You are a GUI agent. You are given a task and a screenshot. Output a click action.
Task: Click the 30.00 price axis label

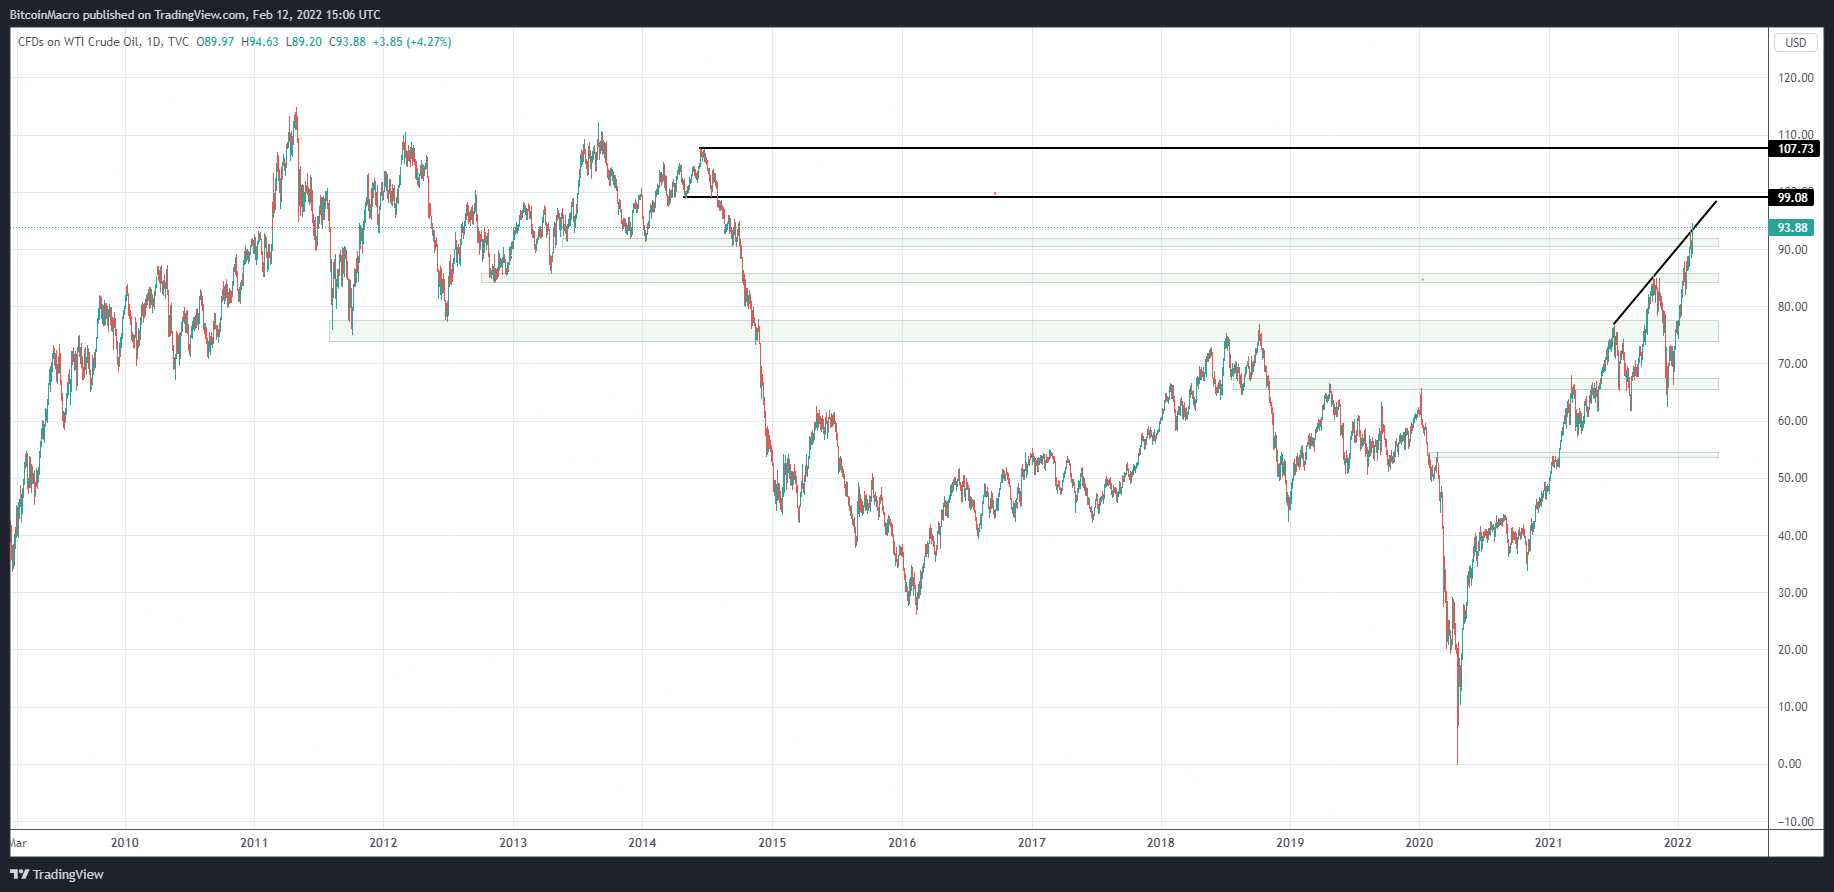[1793, 593]
